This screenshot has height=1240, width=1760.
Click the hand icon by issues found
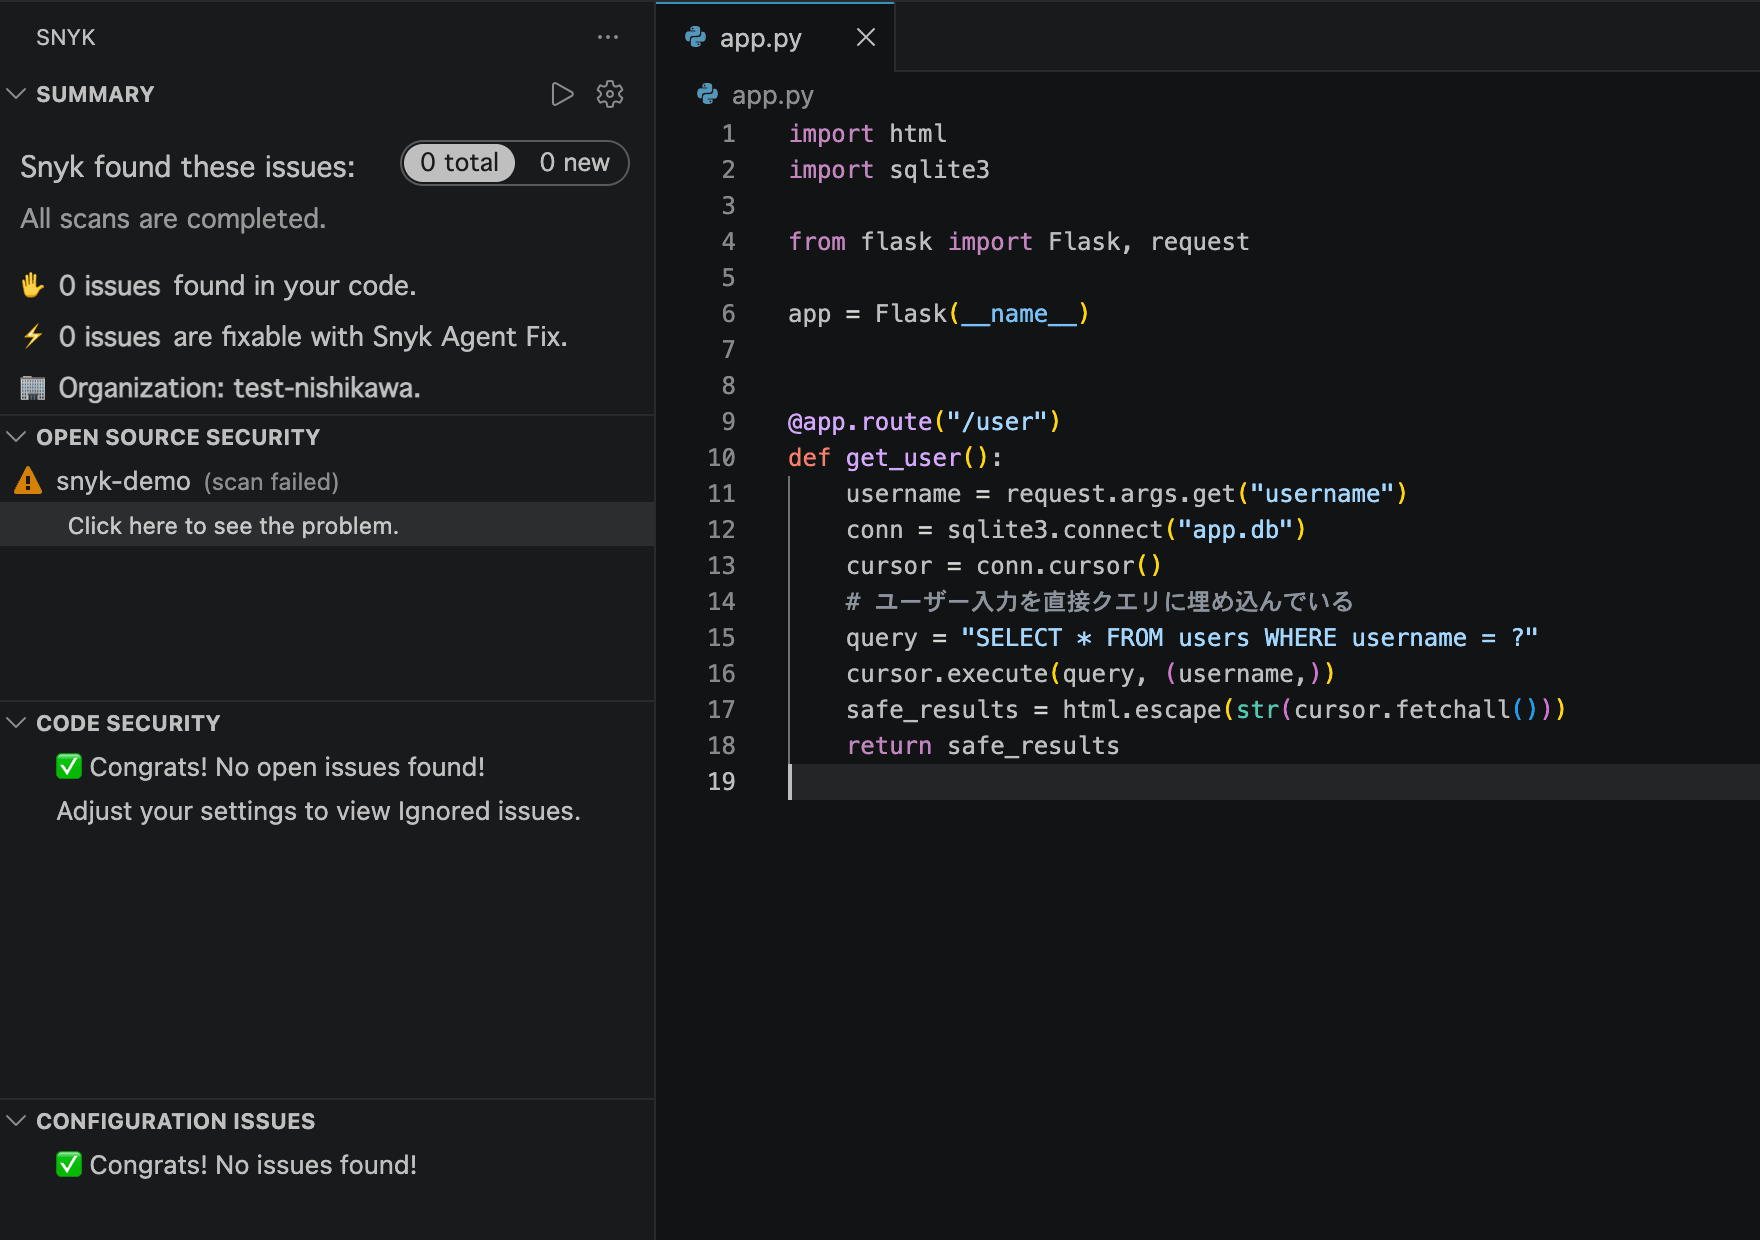click(33, 286)
